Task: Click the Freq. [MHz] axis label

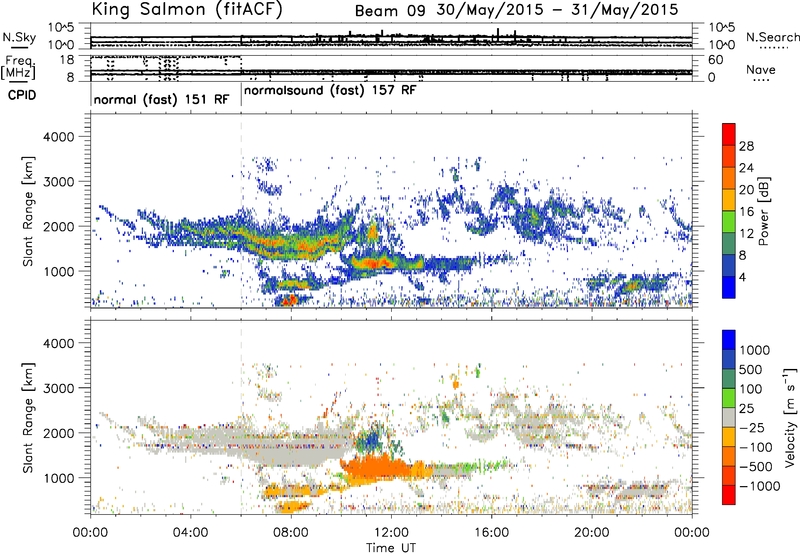Action: pos(18,67)
